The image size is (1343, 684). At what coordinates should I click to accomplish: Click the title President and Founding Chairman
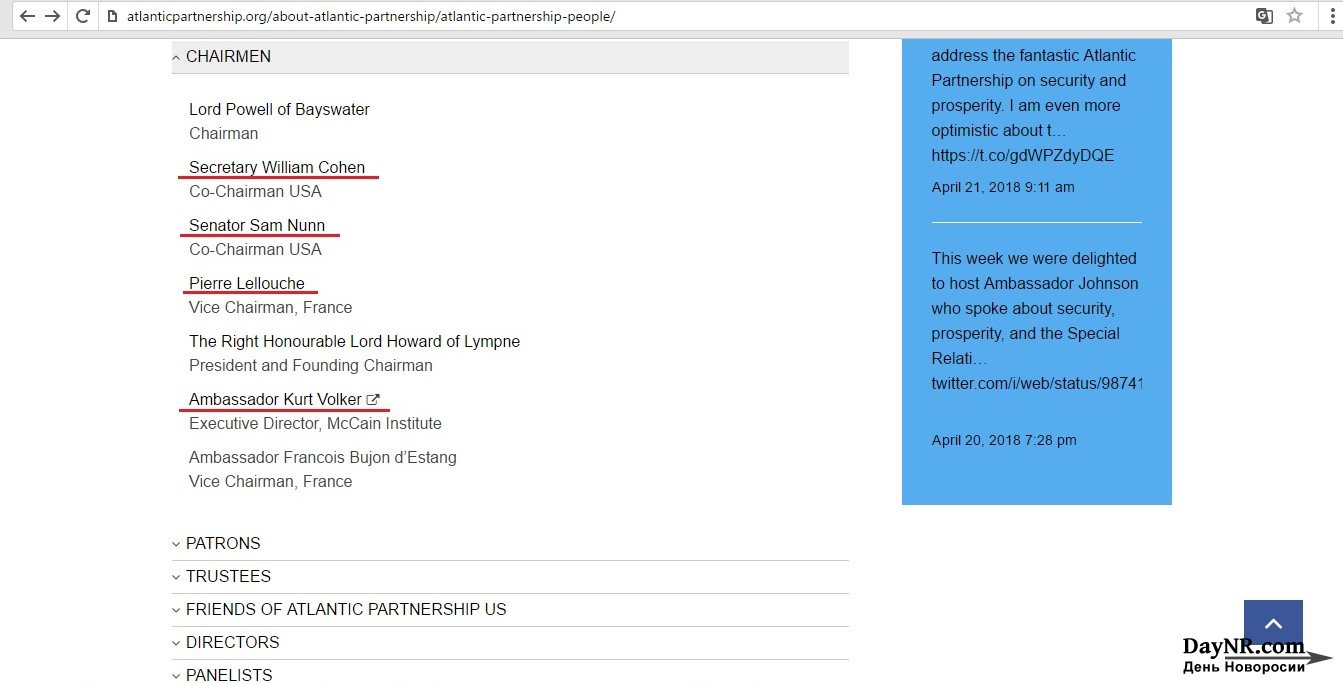(x=311, y=365)
